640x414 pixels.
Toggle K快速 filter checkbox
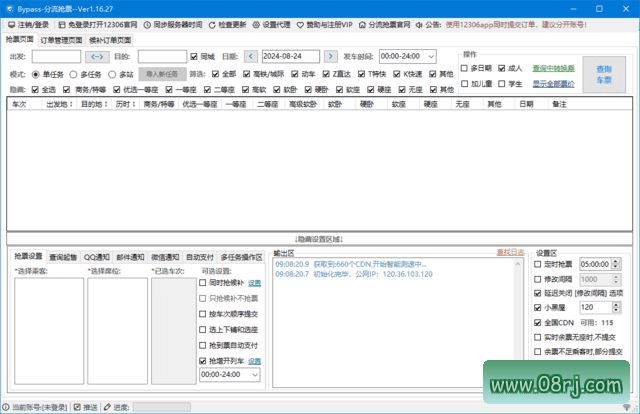pyautogui.click(x=397, y=74)
